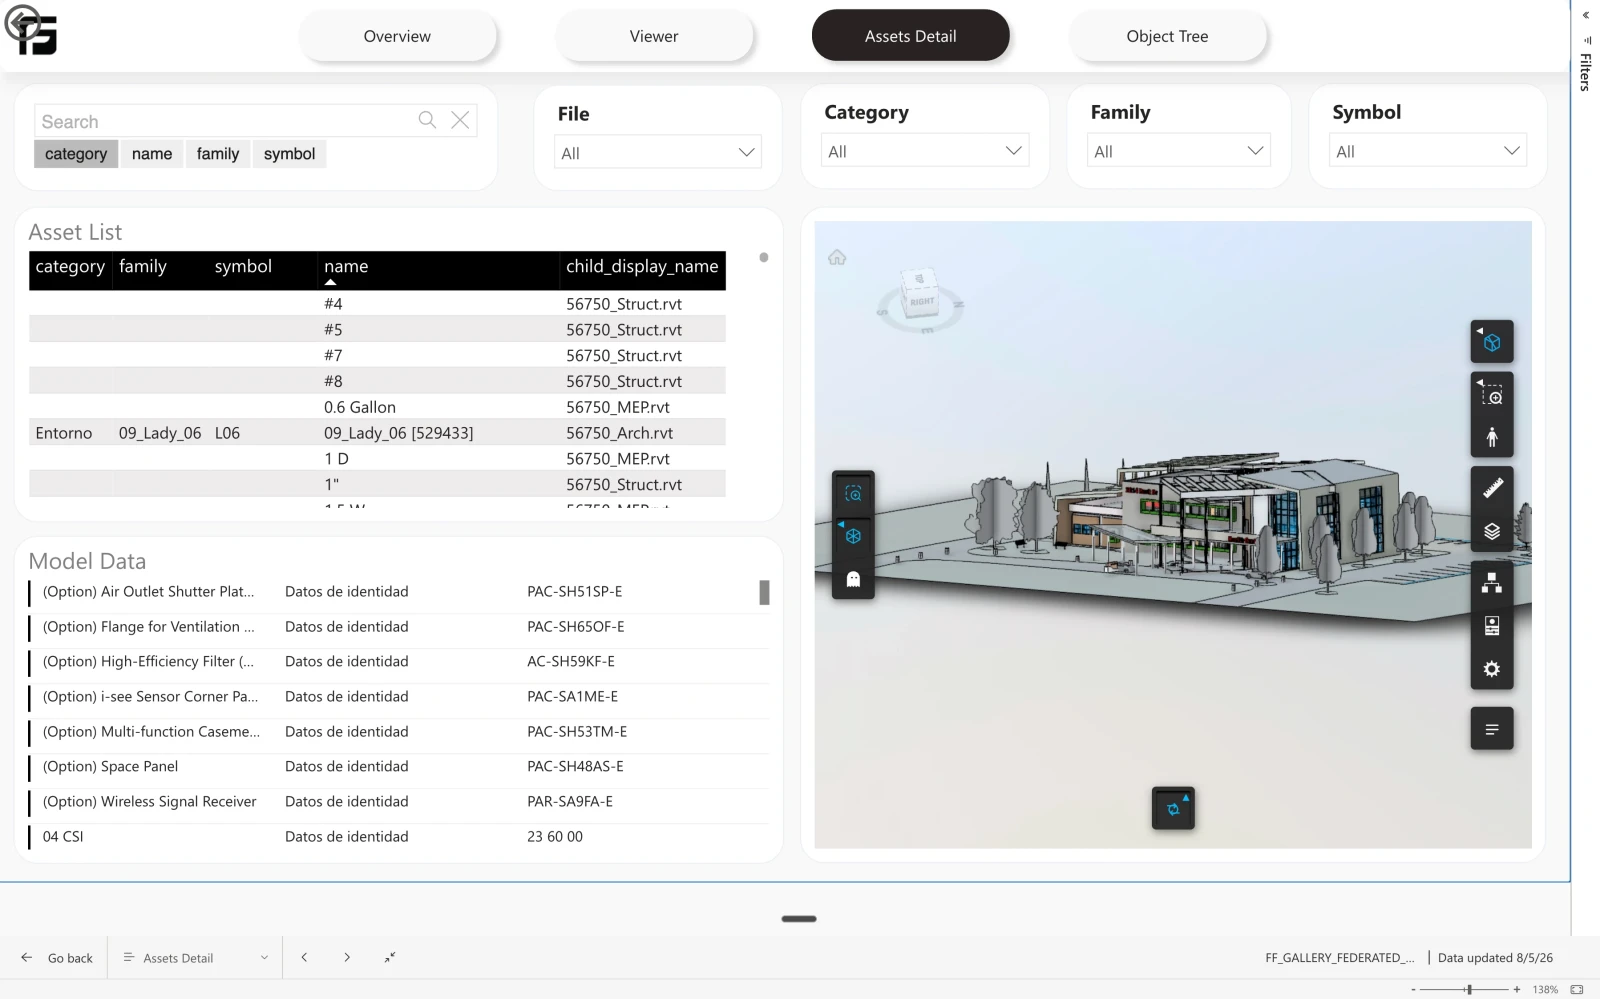This screenshot has height=999, width=1600.
Task: Switch to the Overview tab
Action: click(397, 36)
